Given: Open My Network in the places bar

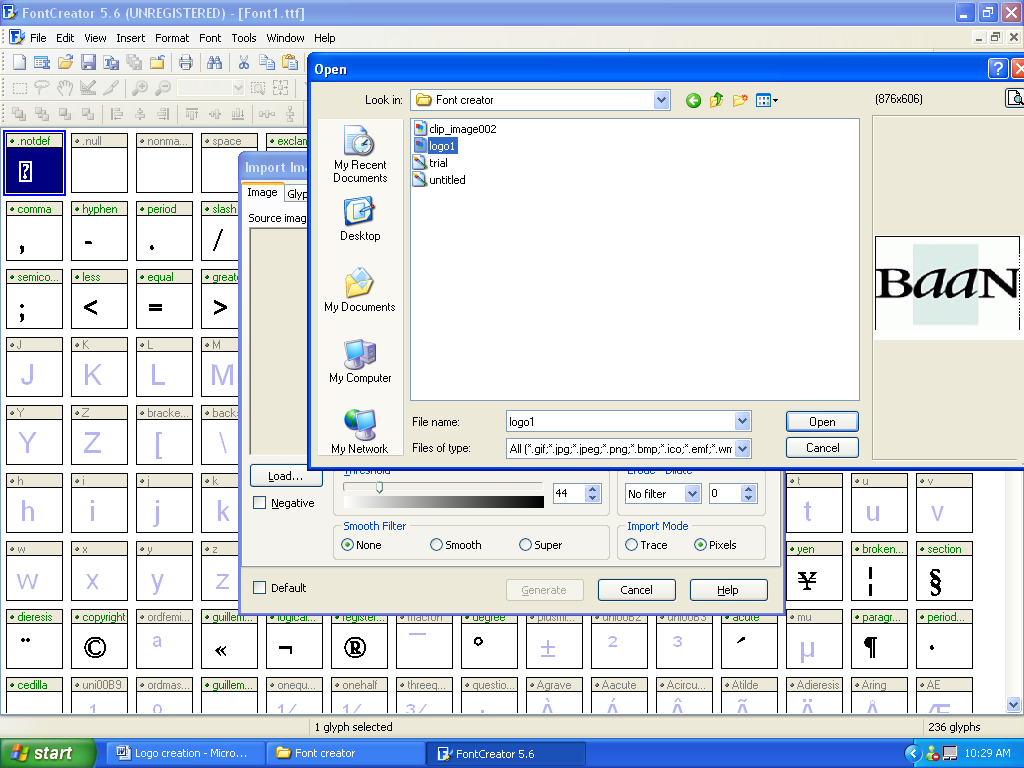Looking at the screenshot, I should tap(360, 431).
